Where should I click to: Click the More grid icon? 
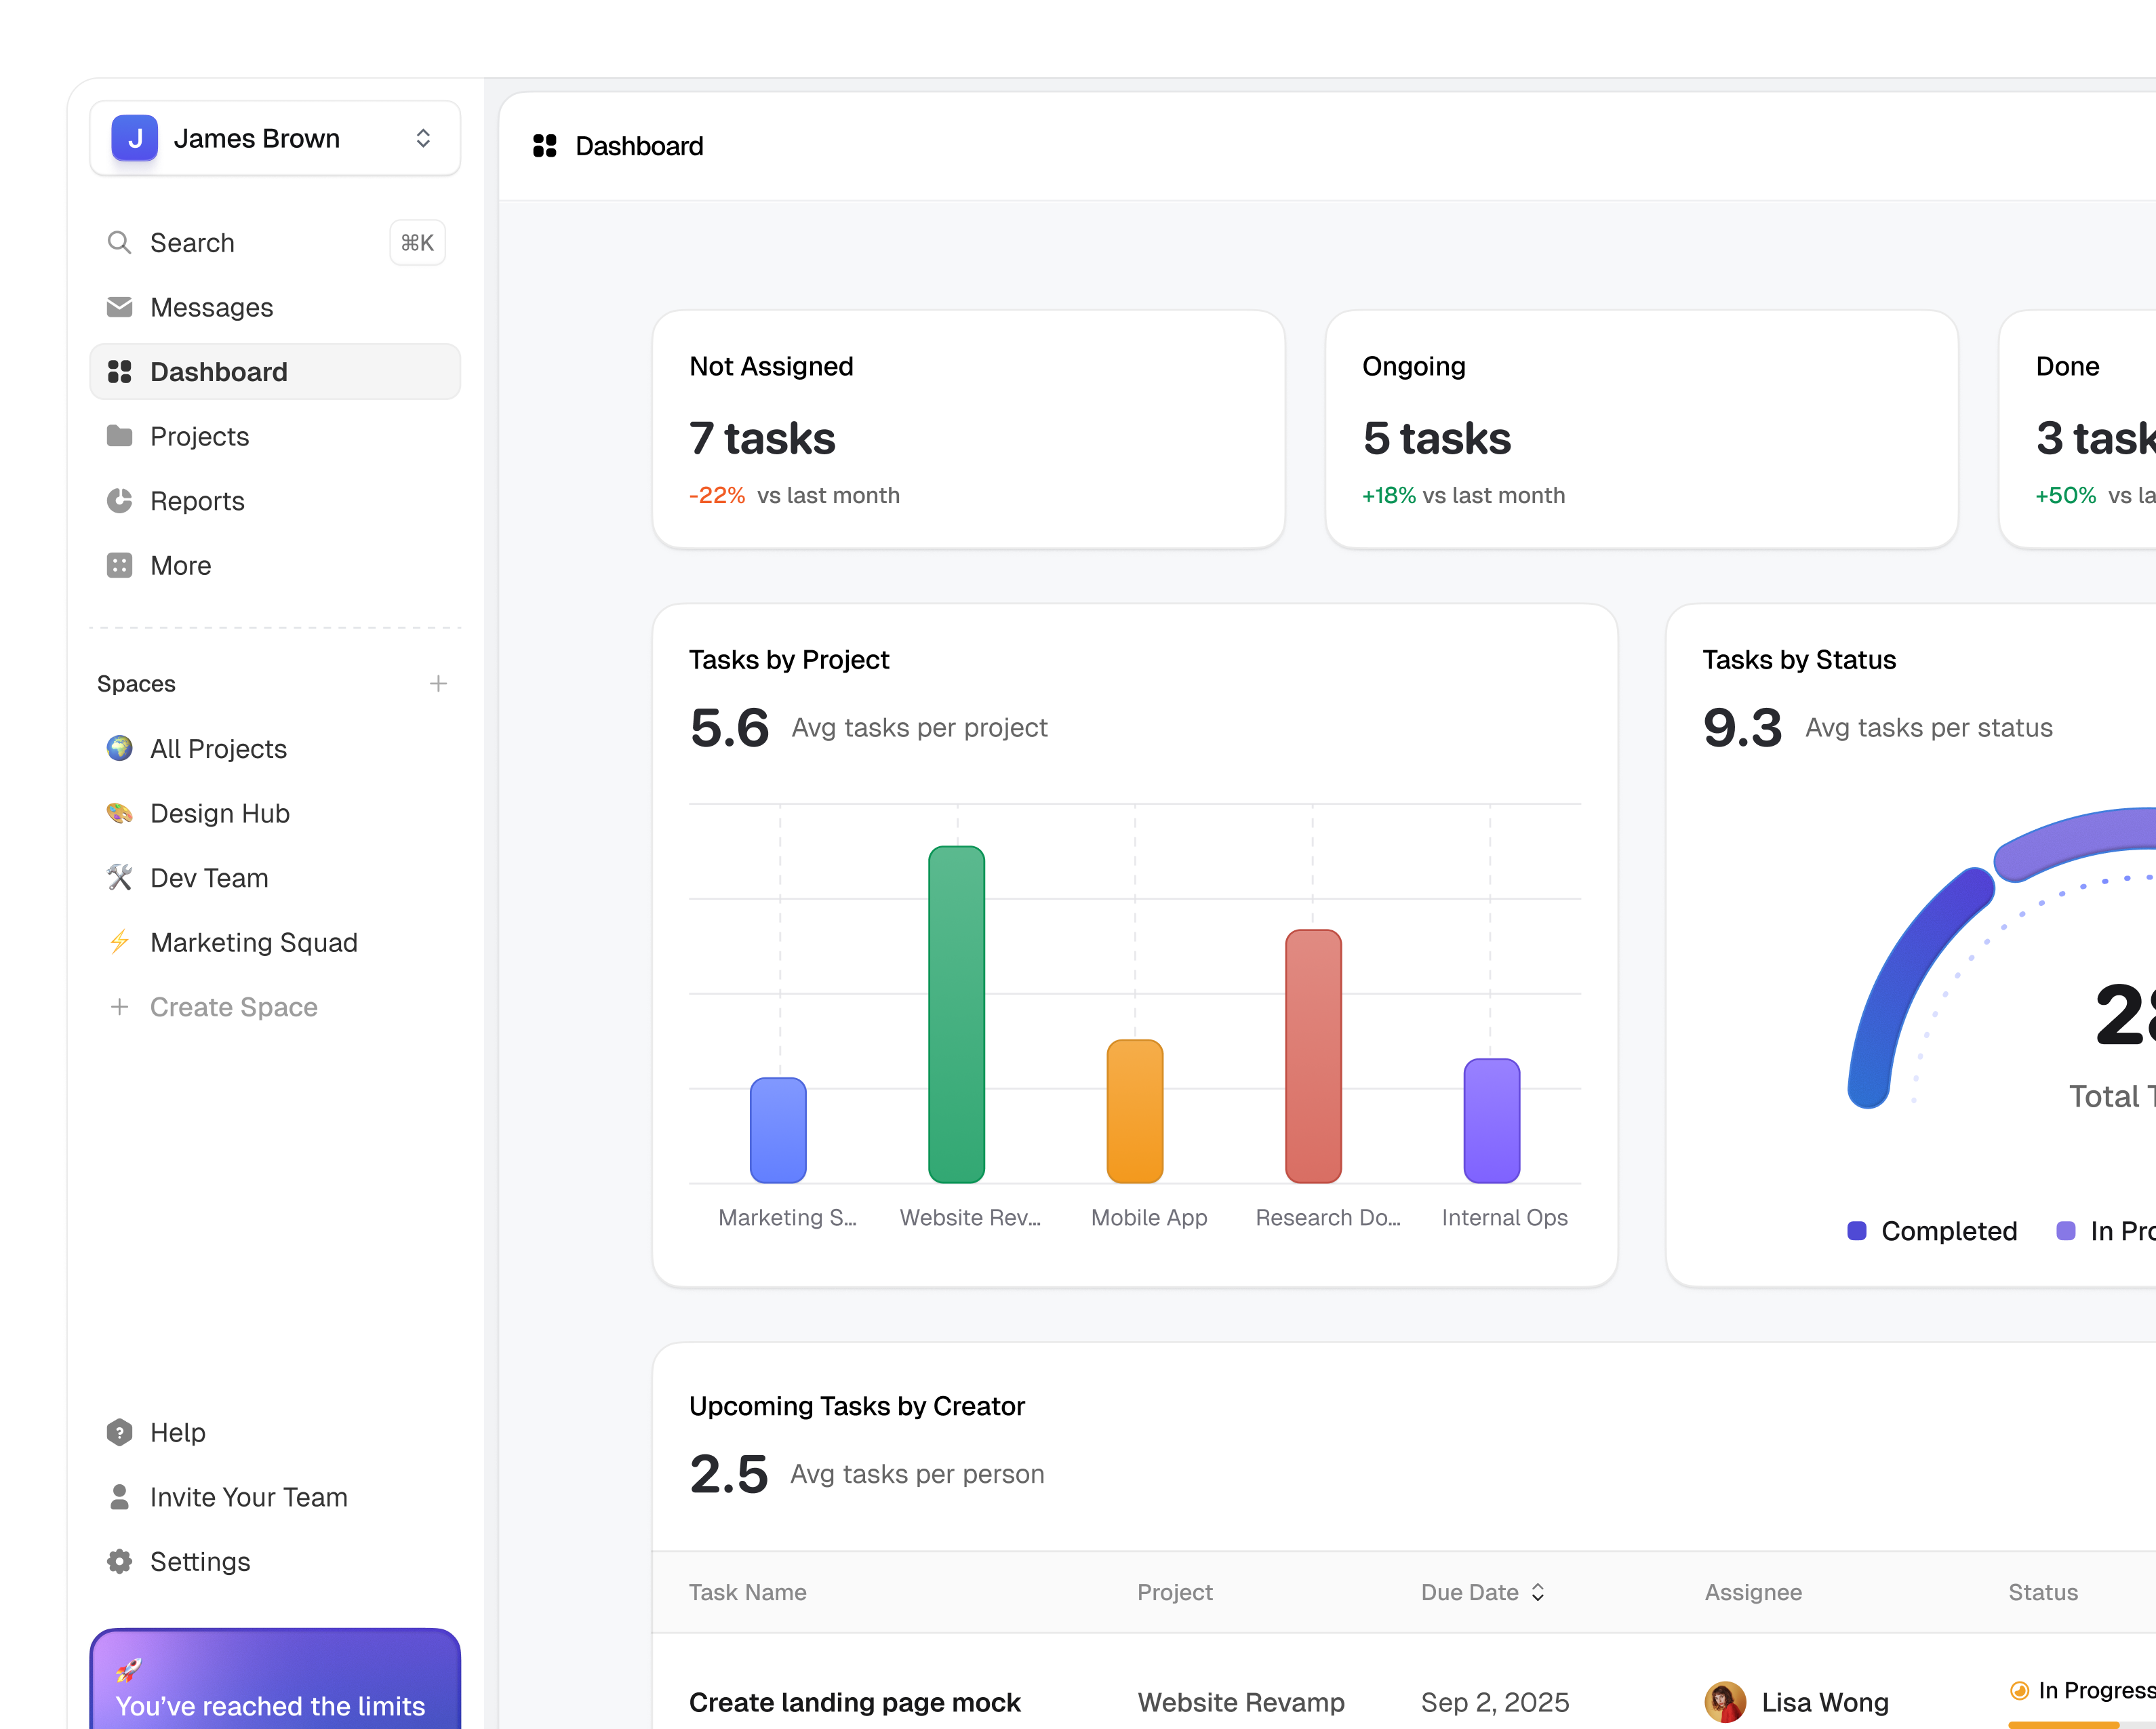[x=119, y=565]
